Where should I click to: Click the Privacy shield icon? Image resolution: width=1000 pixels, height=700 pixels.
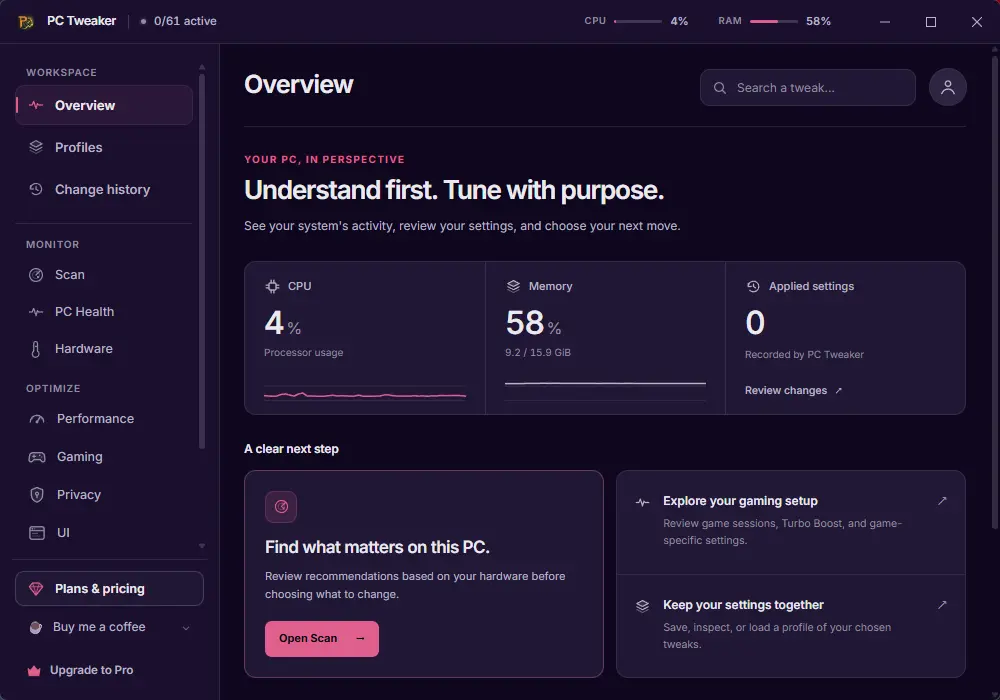click(x=37, y=495)
